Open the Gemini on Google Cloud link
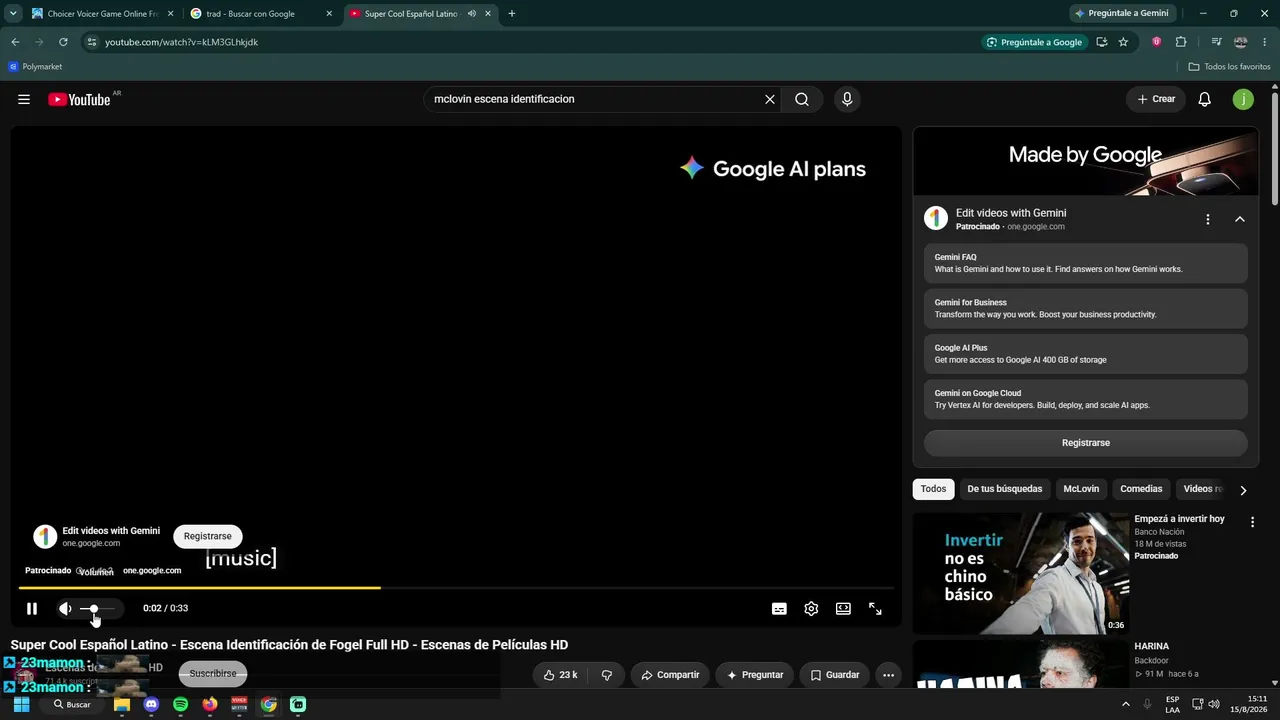 (1085, 399)
